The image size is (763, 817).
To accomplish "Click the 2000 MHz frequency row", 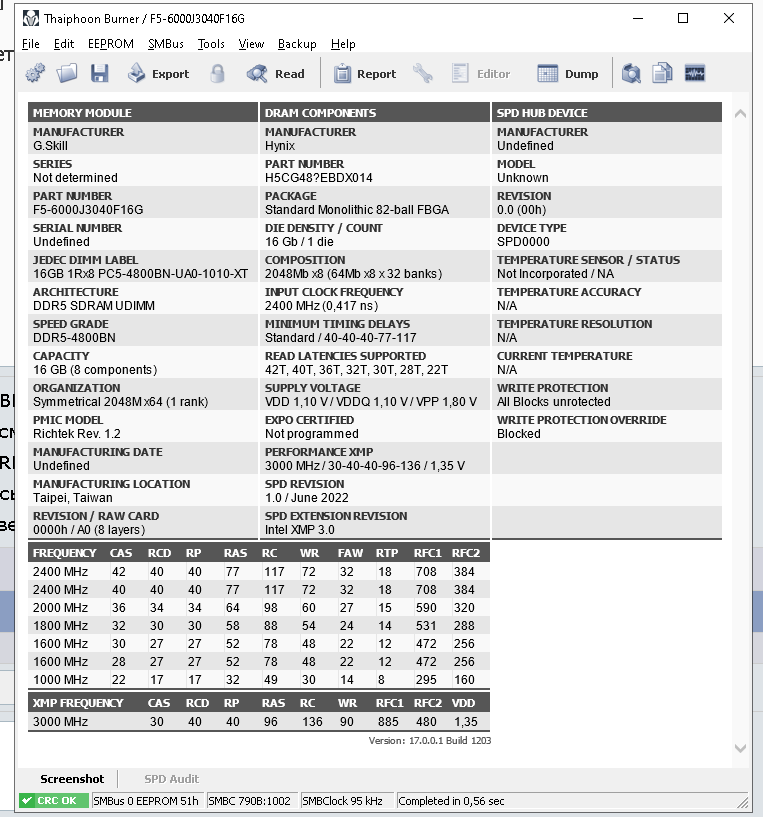I will tap(259, 608).
